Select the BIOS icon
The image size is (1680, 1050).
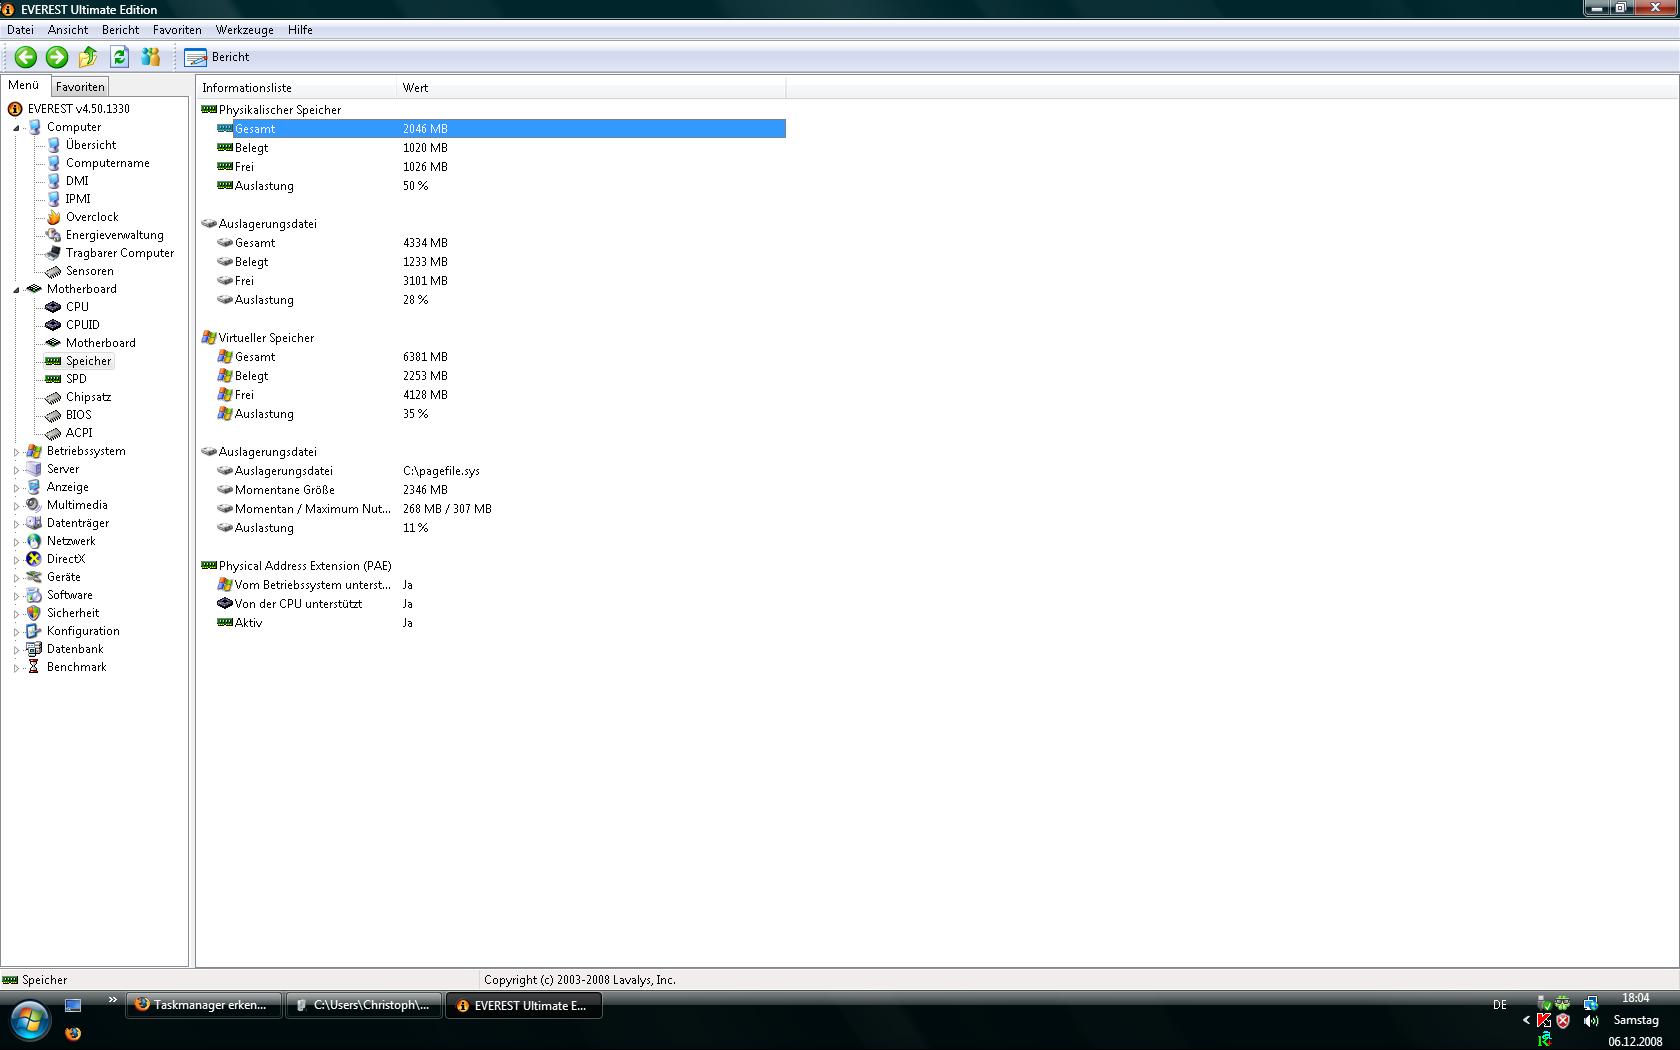point(54,415)
